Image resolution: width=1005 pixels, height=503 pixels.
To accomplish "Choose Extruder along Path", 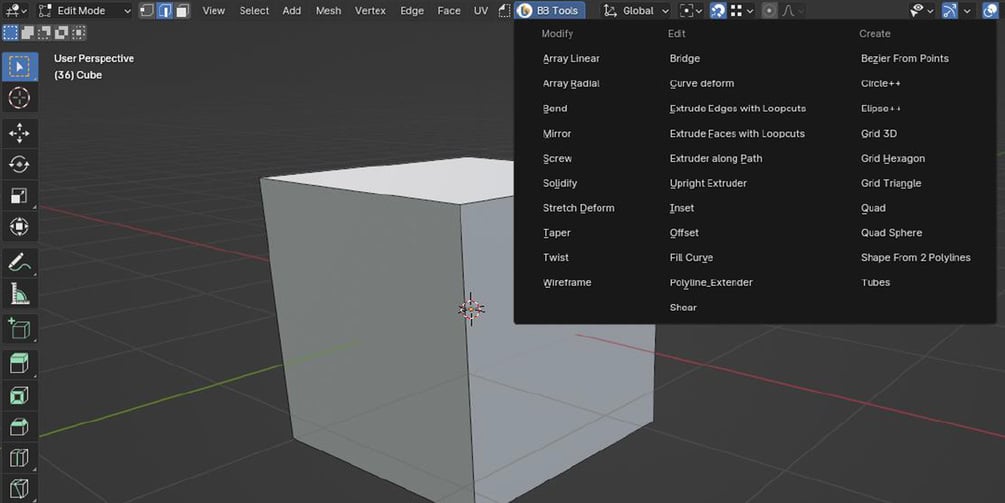I will pos(716,158).
